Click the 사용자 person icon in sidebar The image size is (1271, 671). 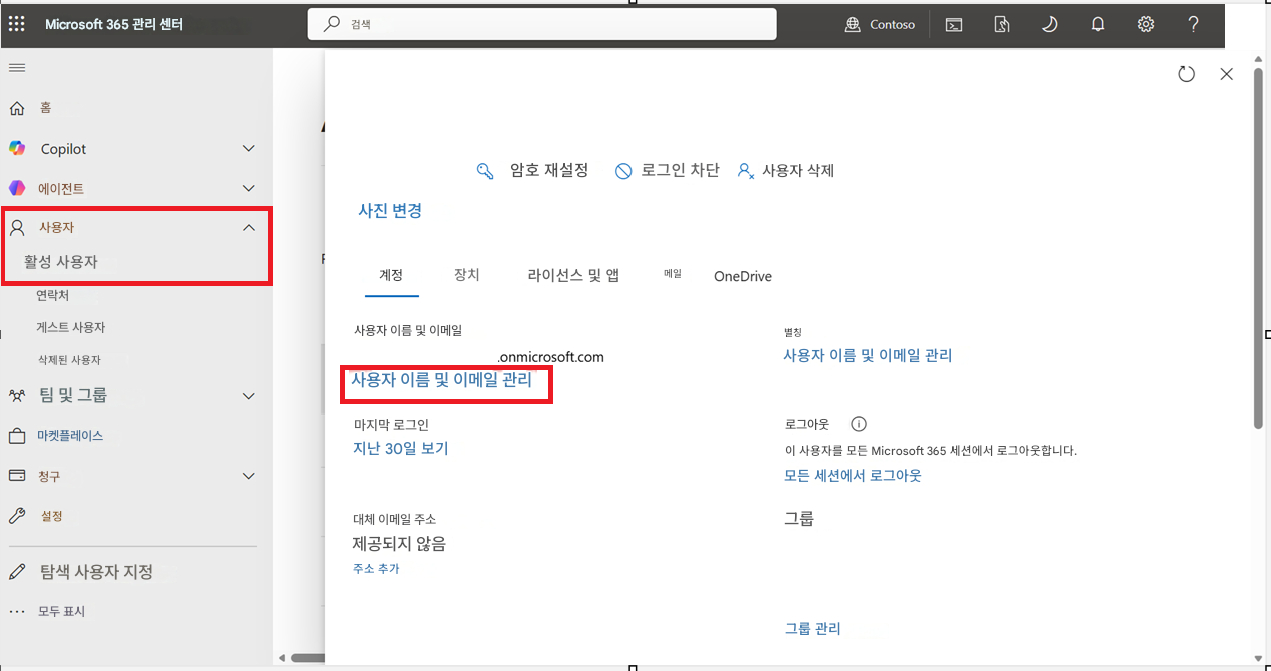(17, 228)
